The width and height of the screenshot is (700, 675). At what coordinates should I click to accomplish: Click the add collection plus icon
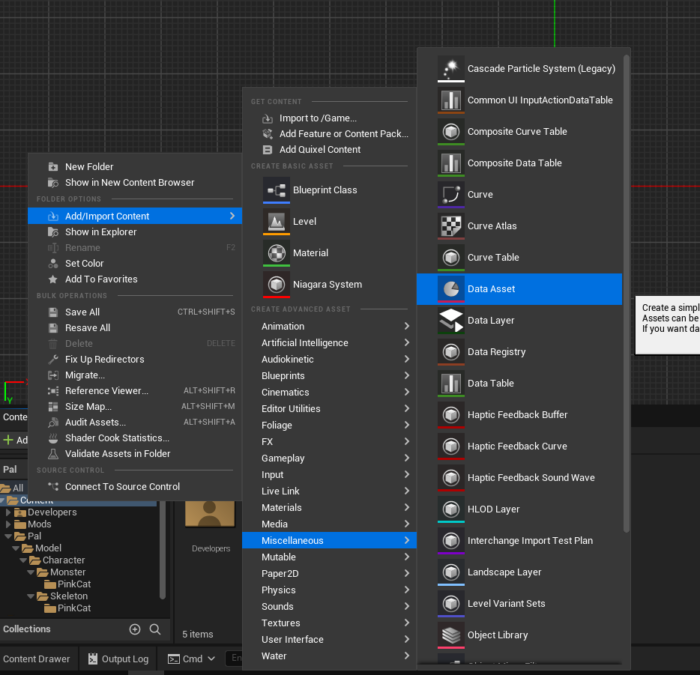point(134,629)
